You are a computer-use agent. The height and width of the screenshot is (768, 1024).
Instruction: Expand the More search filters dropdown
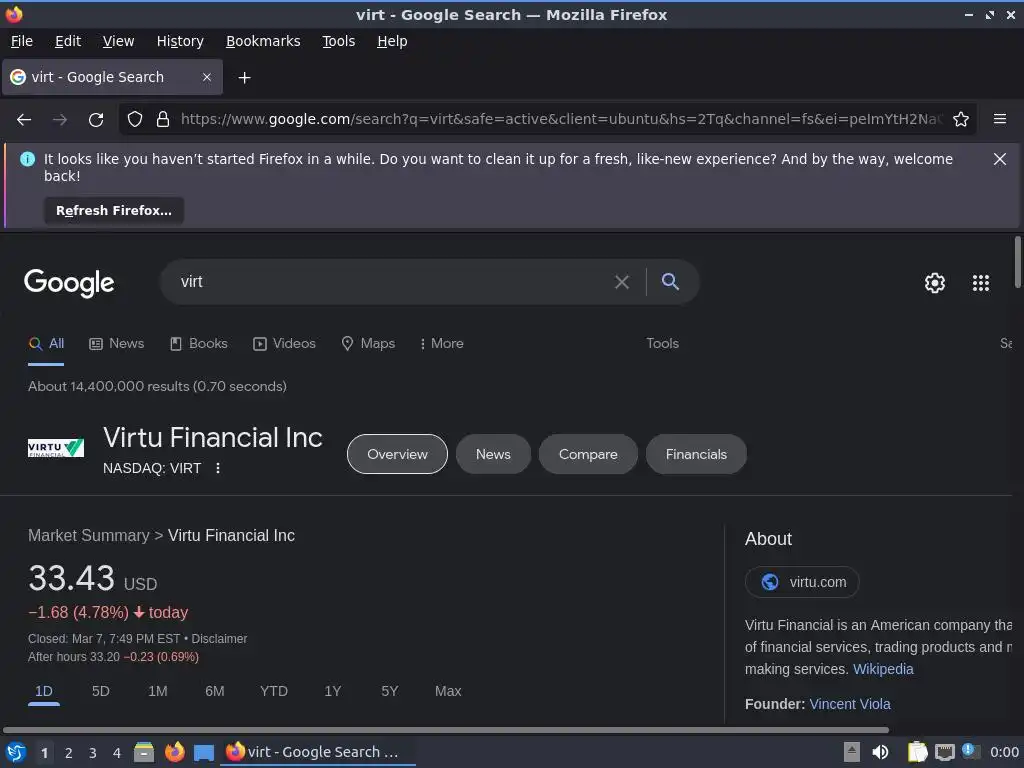pos(442,344)
